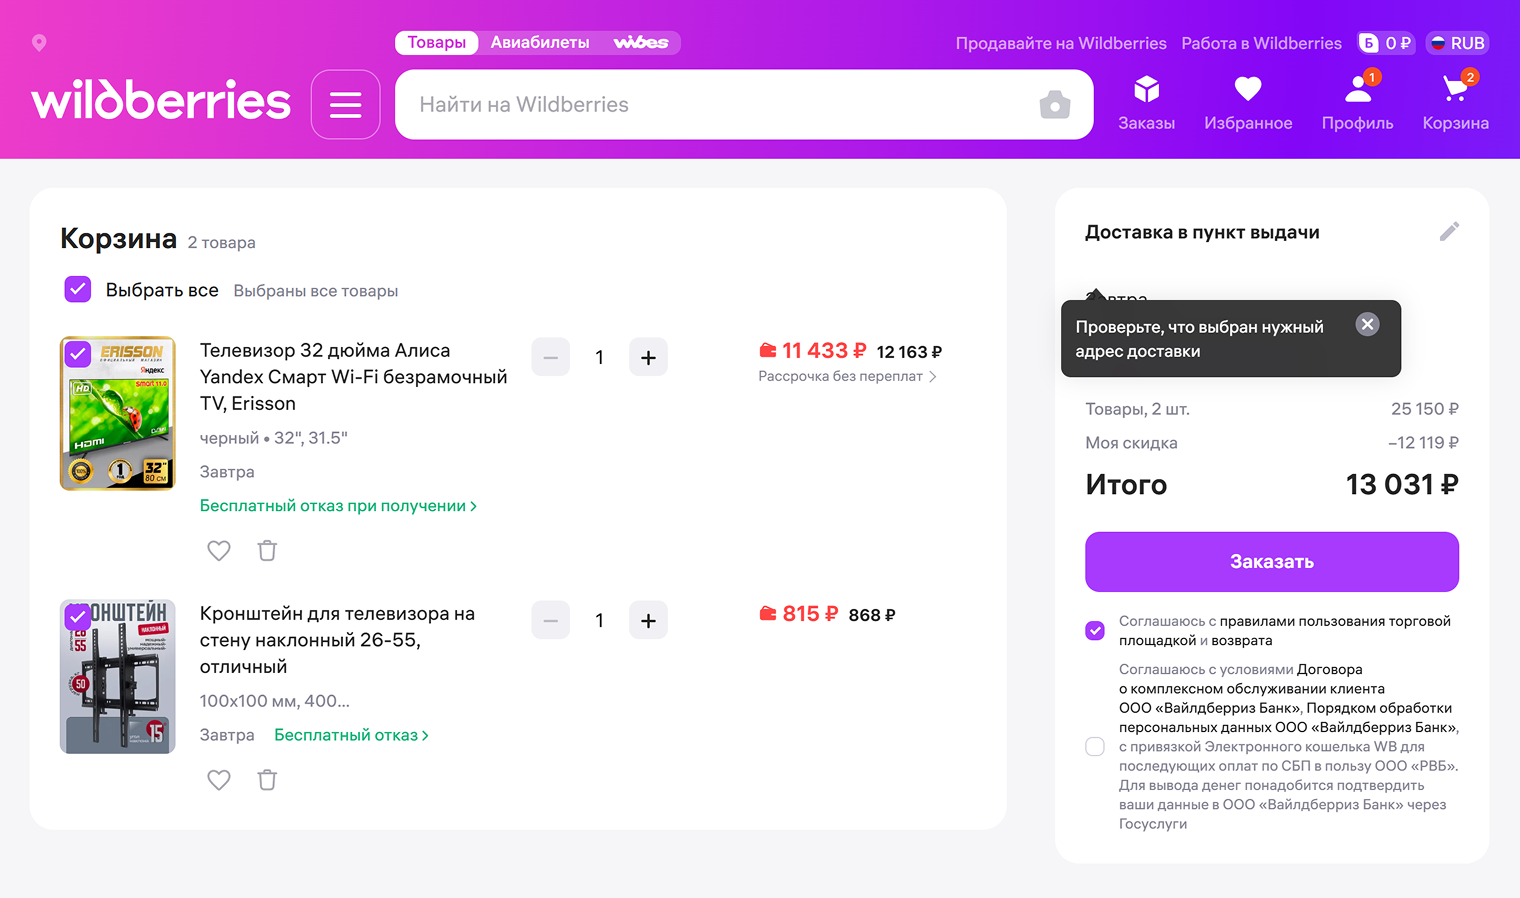Screen dimensions: 1520x898
Task: Uncheck the Erisson TV item checkbox
Action: click(78, 353)
